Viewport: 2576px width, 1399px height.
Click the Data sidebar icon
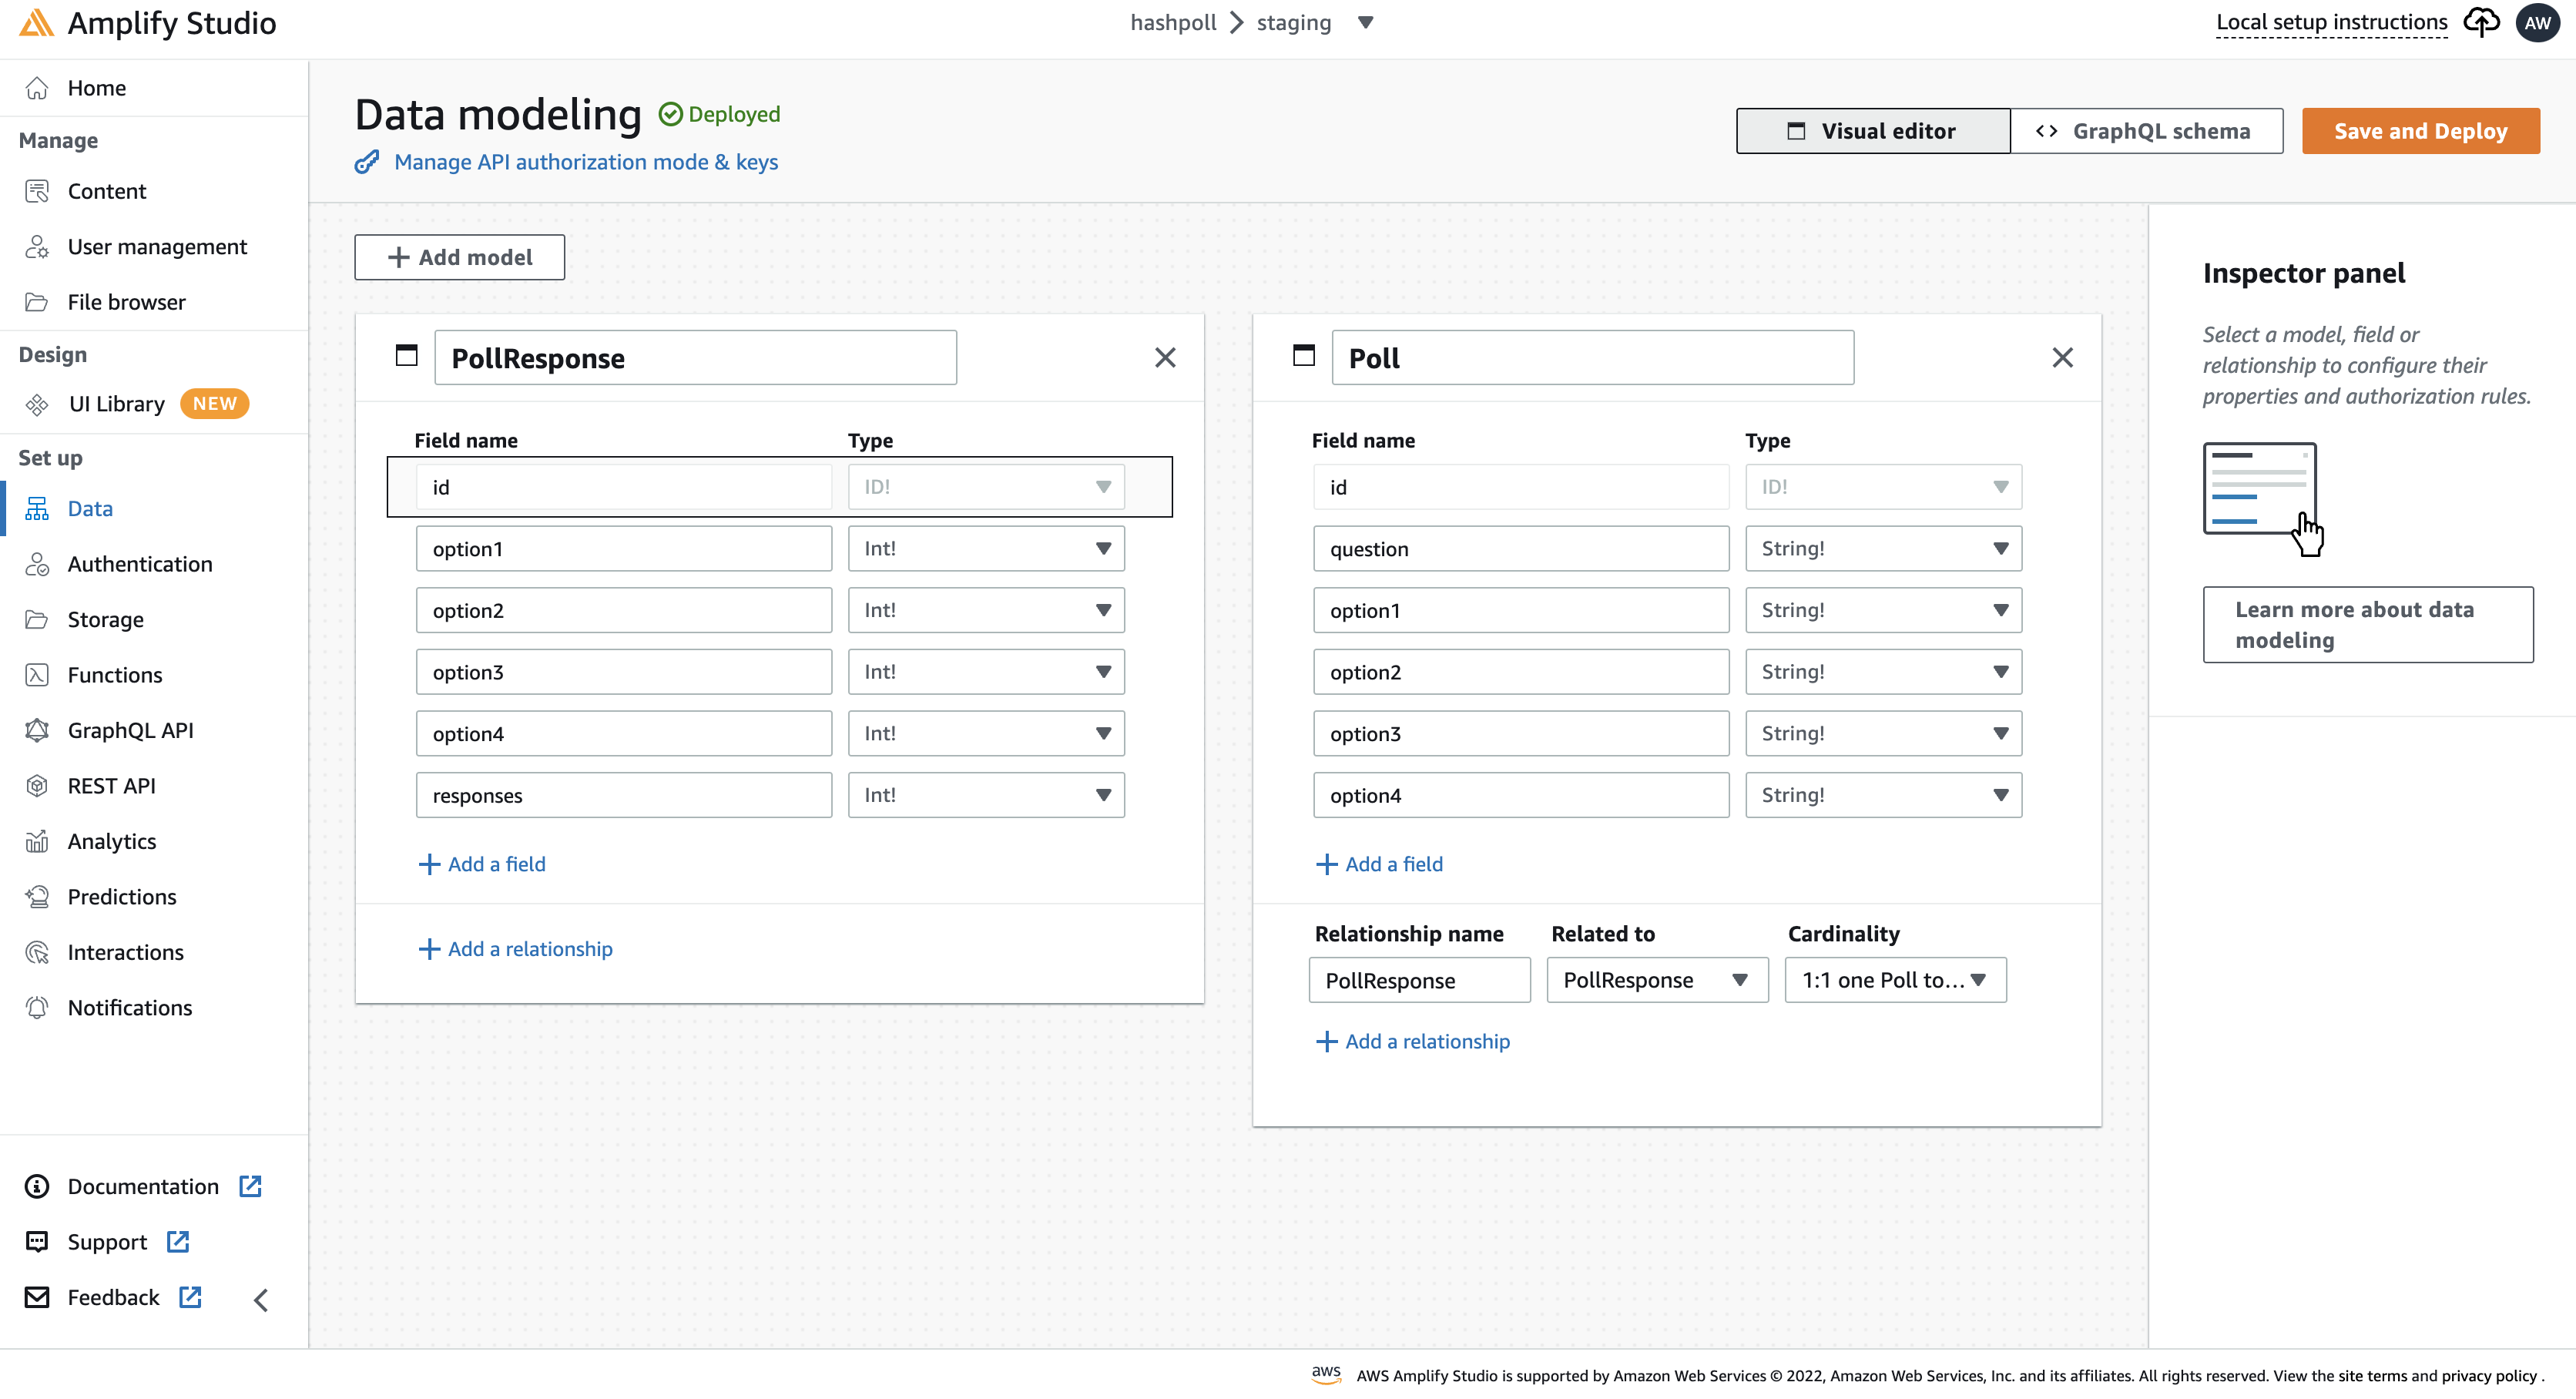tap(36, 508)
